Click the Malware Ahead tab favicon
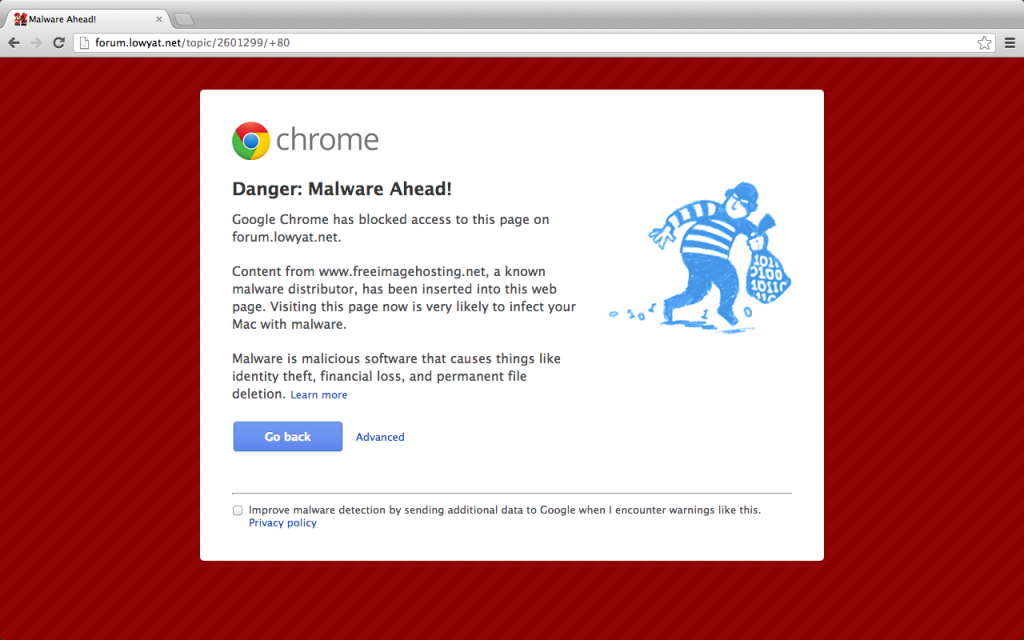 point(19,19)
